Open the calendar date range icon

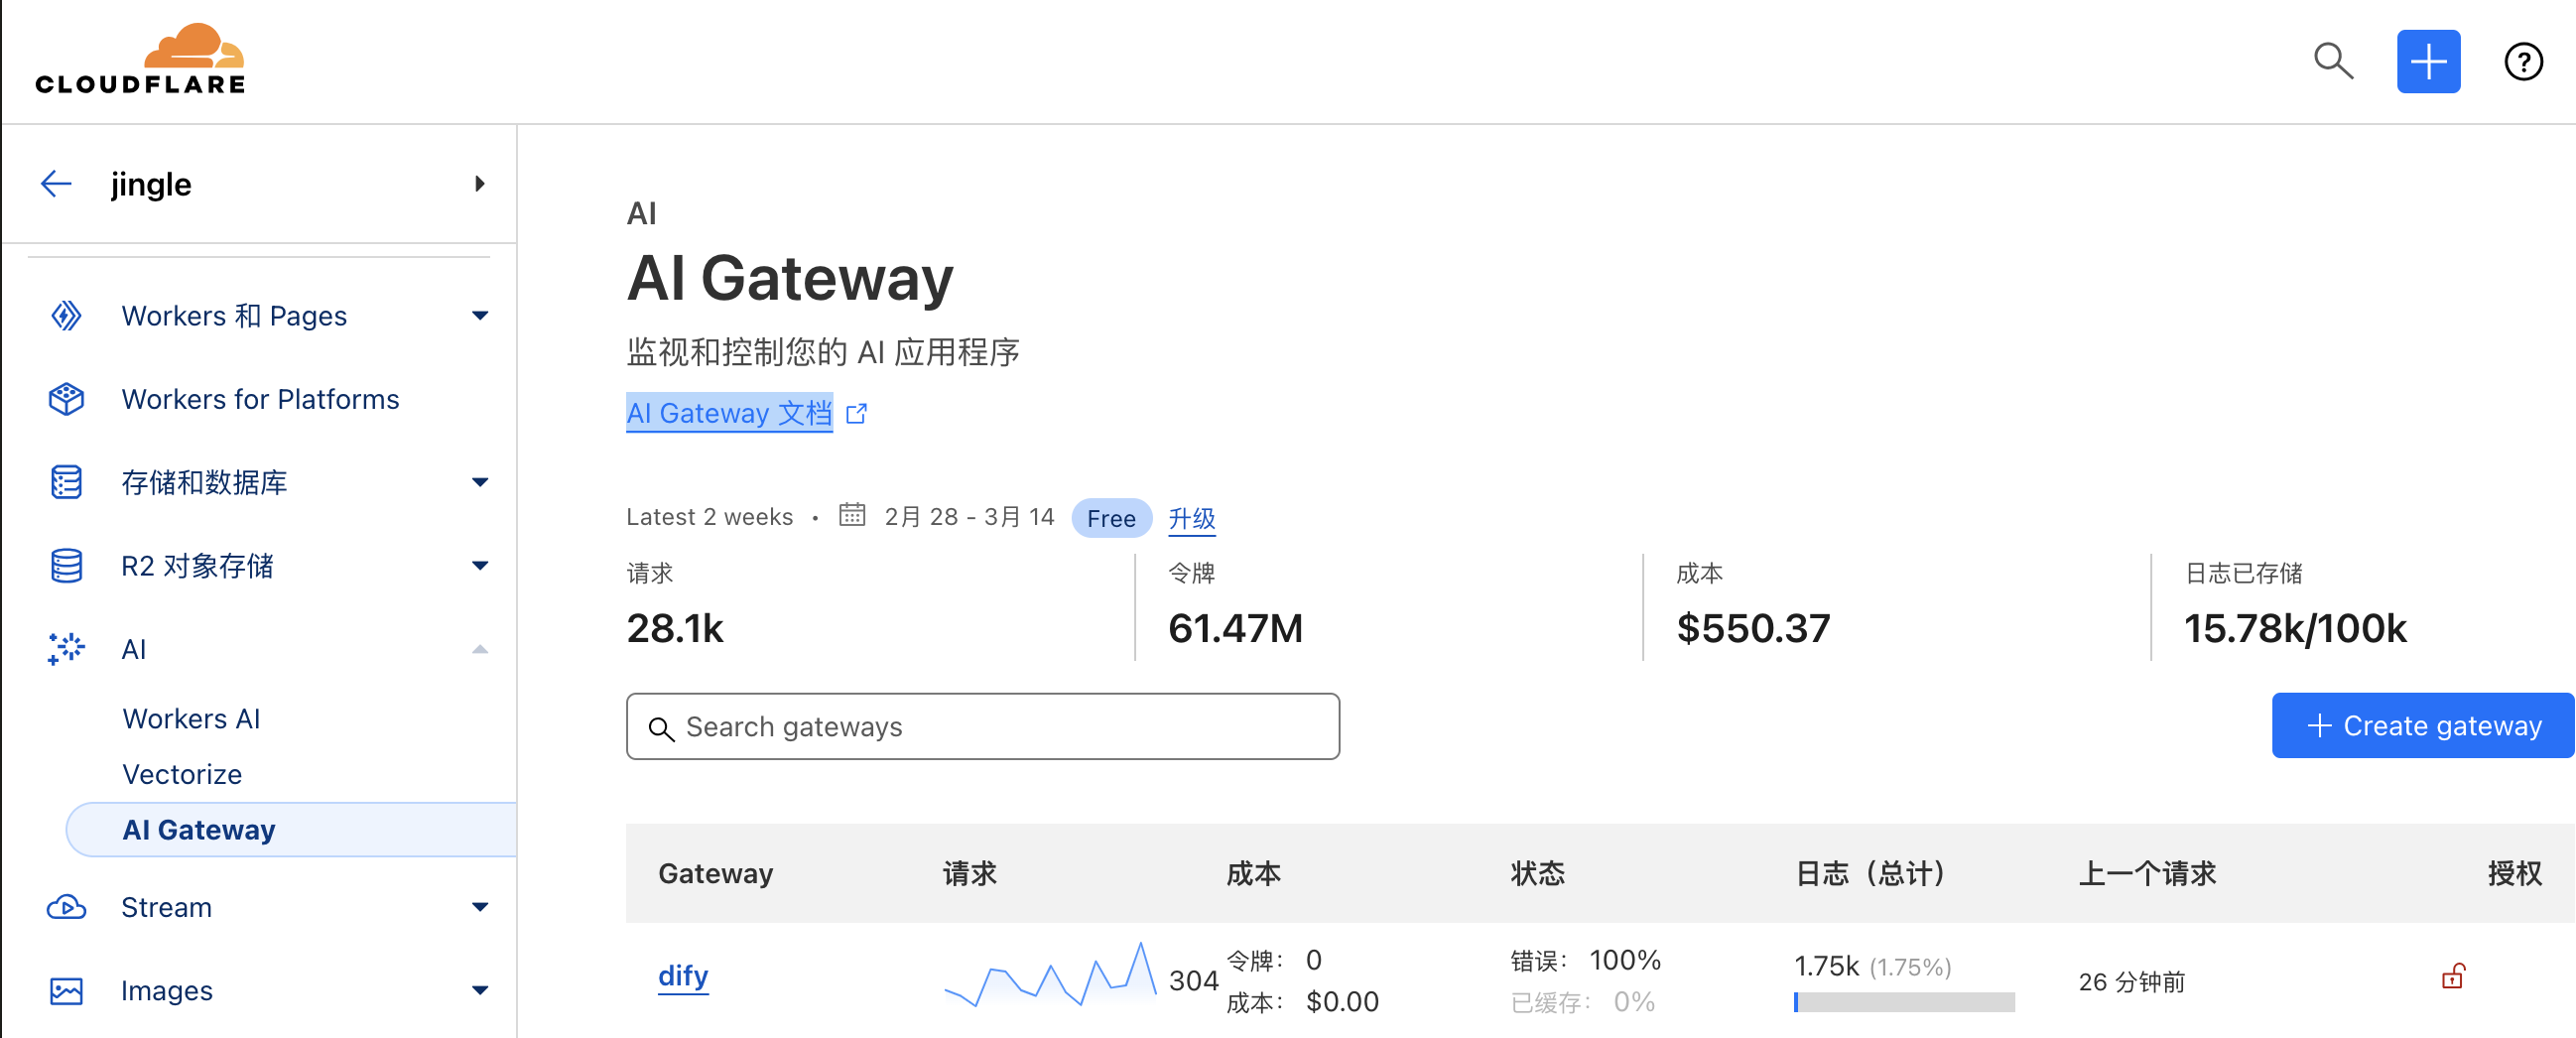coord(852,514)
